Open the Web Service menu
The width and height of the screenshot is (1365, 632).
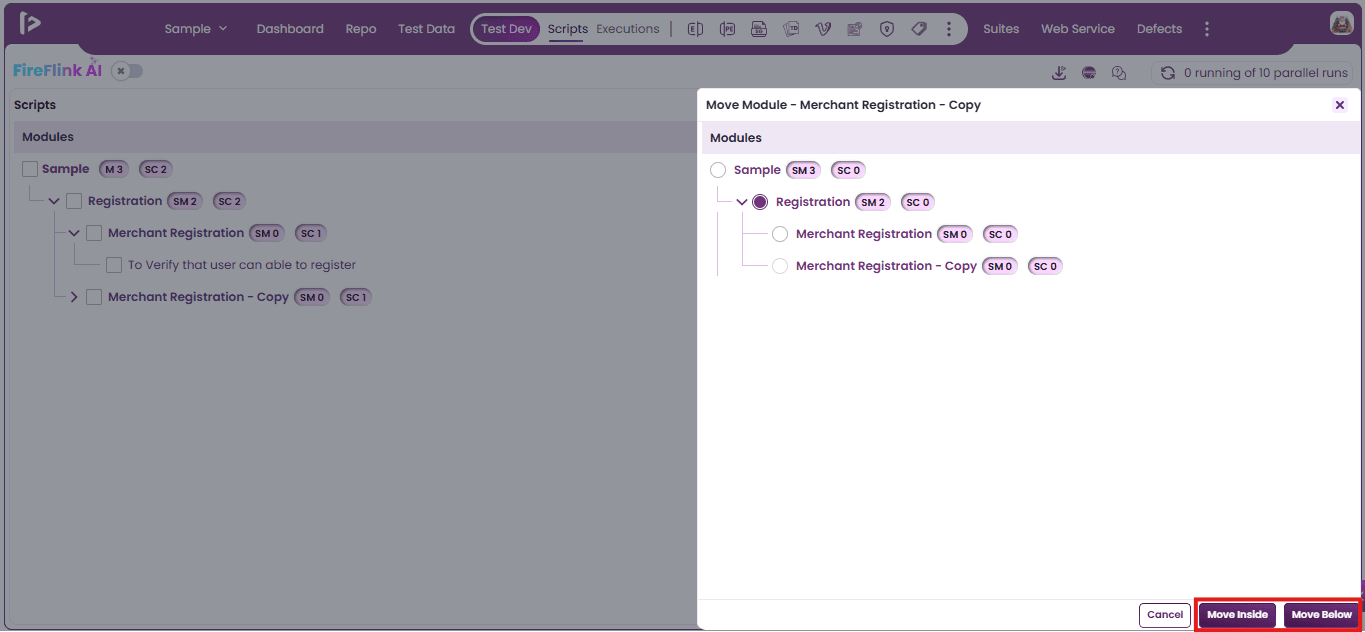click(1078, 29)
